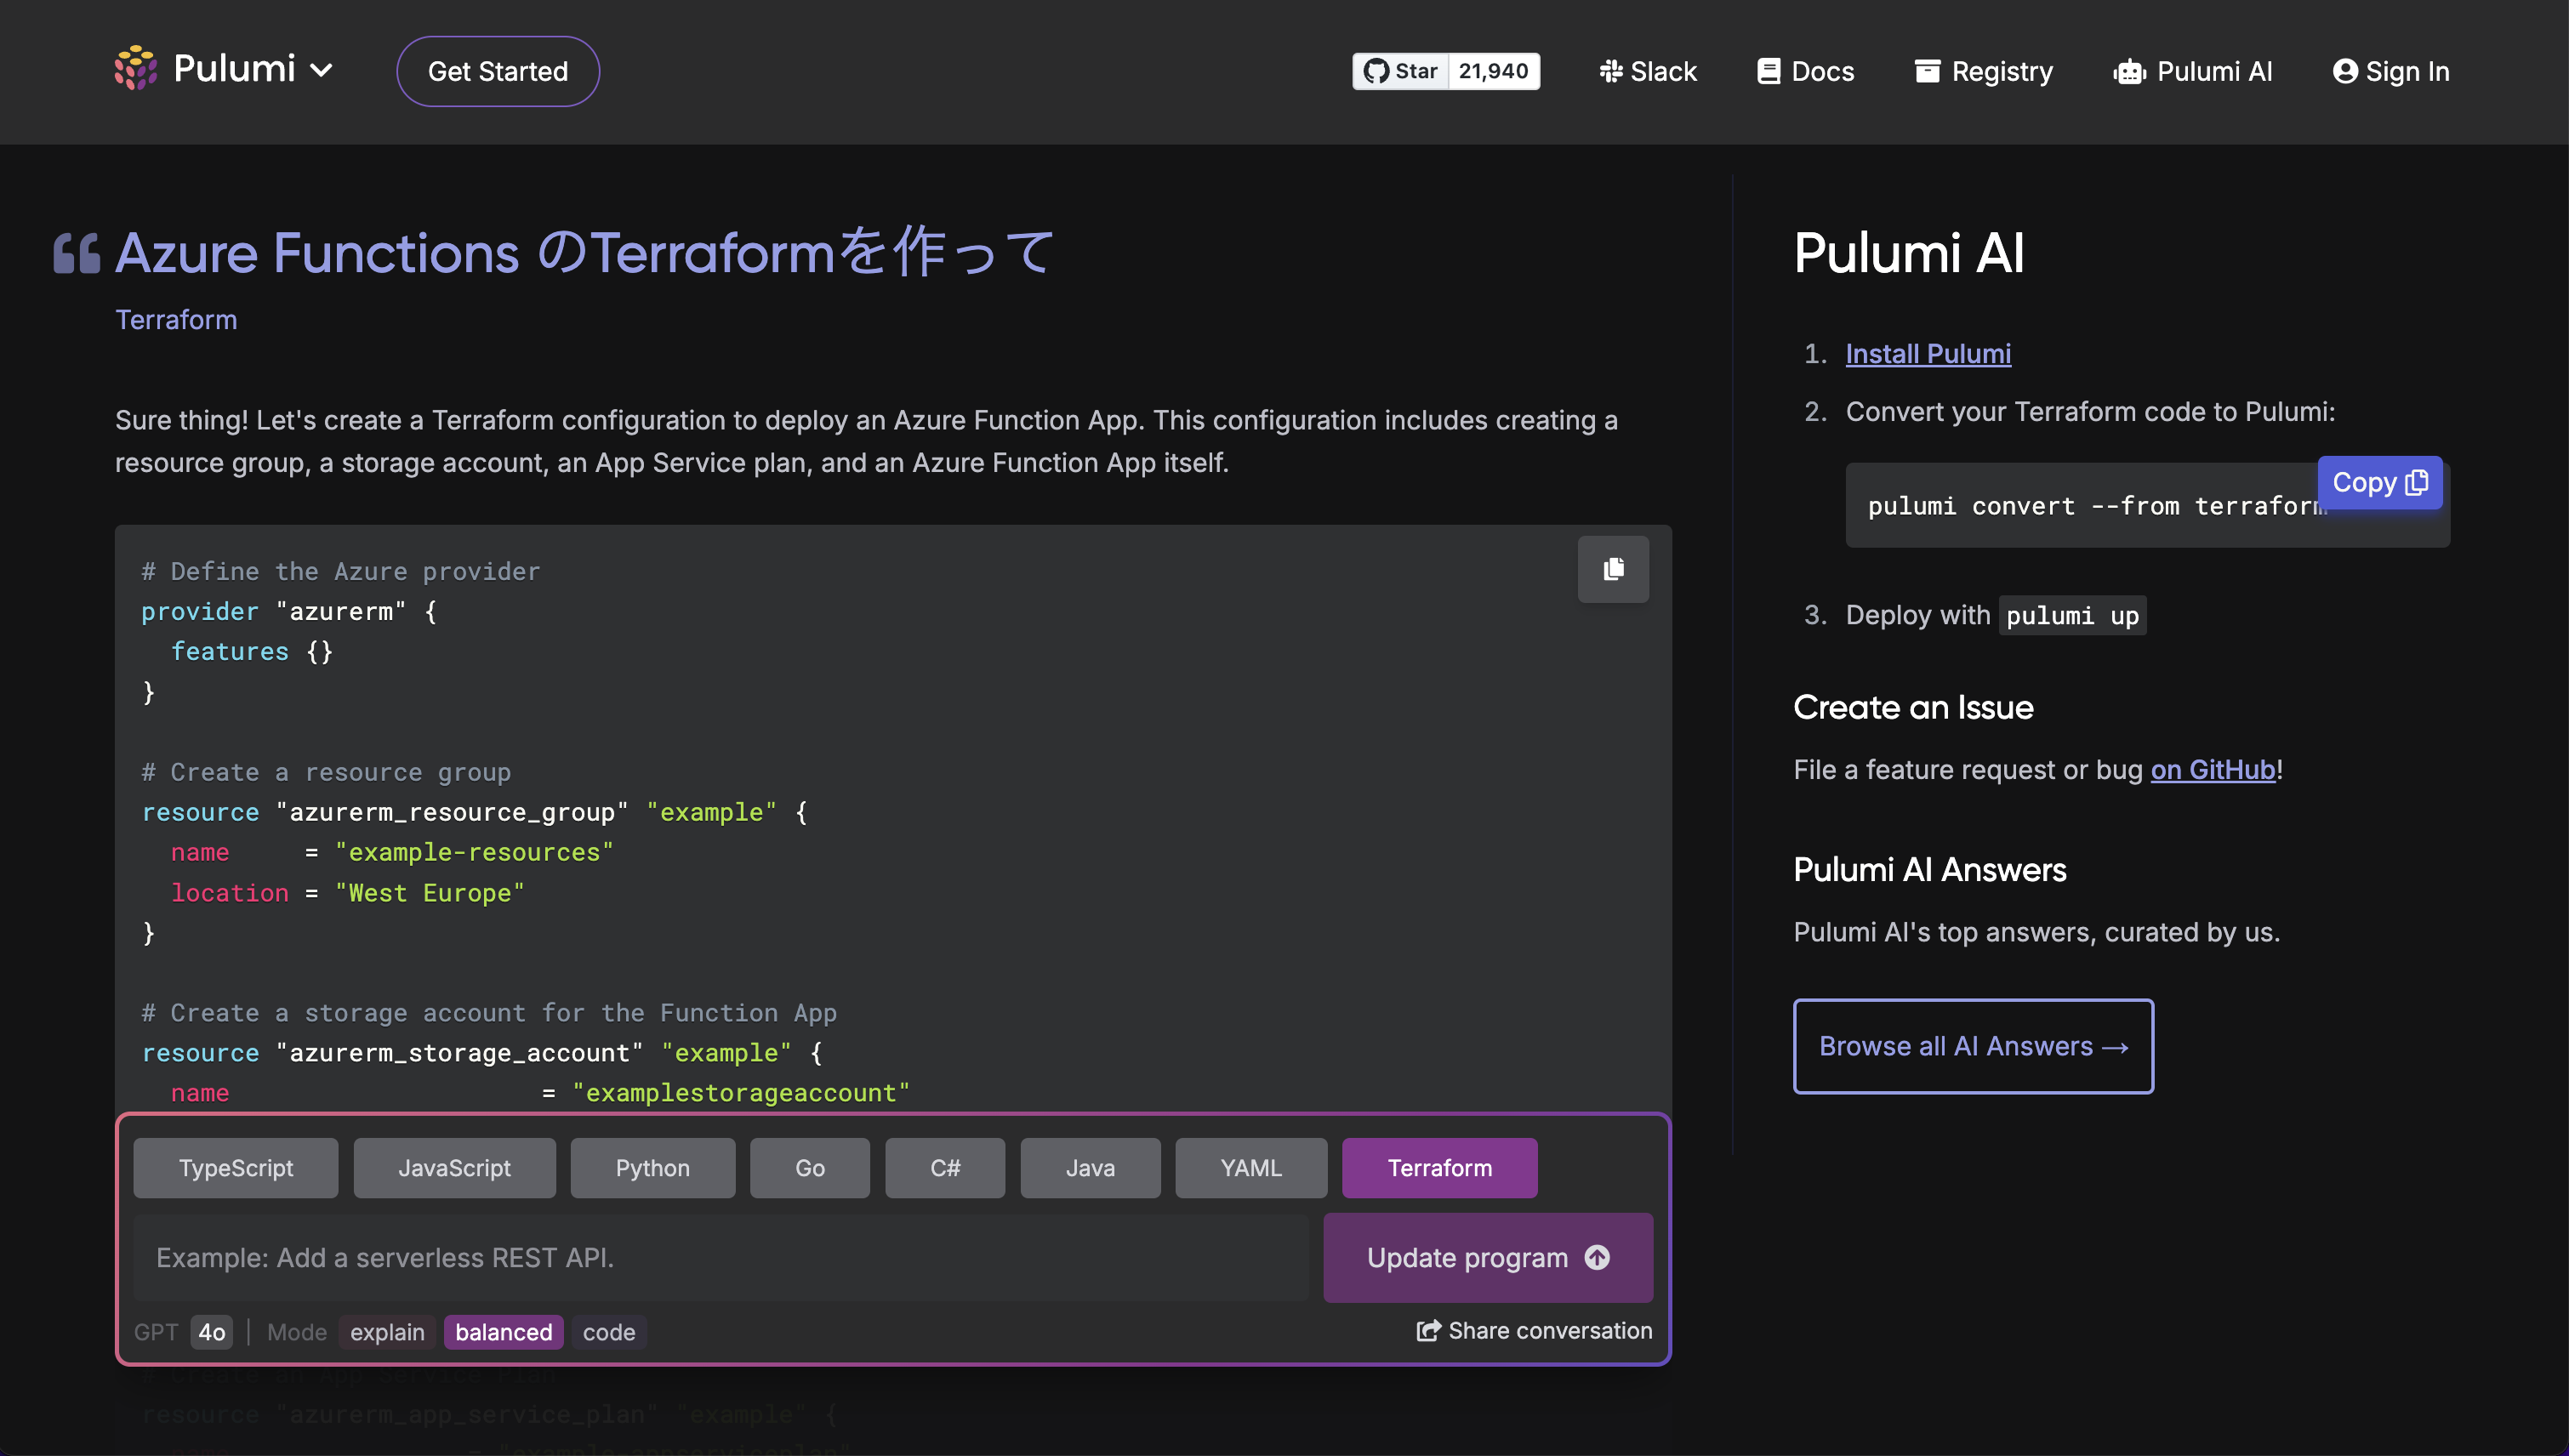Click the conversation title heading

pos(585,252)
